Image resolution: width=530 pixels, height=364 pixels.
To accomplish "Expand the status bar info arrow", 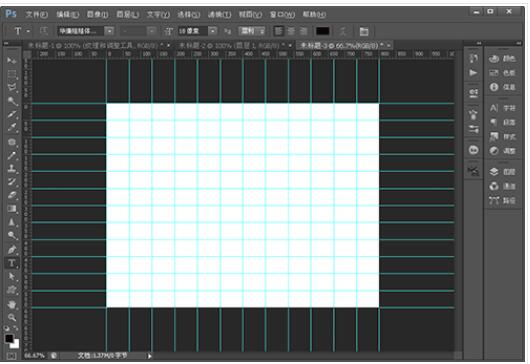I will (x=149, y=356).
